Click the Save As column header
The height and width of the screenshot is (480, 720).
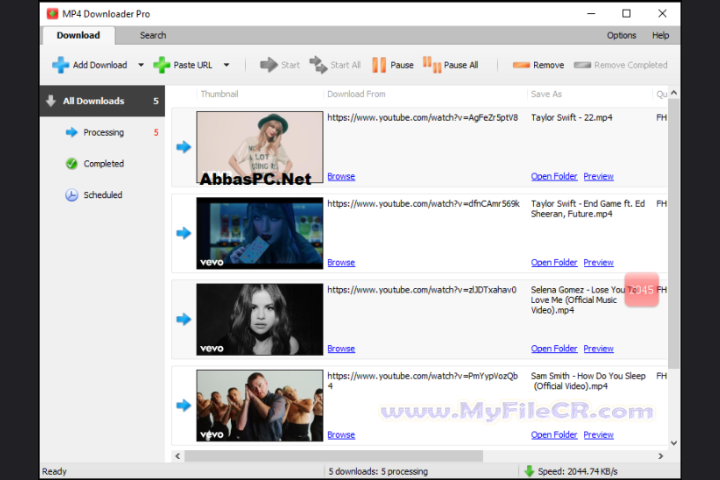546,94
